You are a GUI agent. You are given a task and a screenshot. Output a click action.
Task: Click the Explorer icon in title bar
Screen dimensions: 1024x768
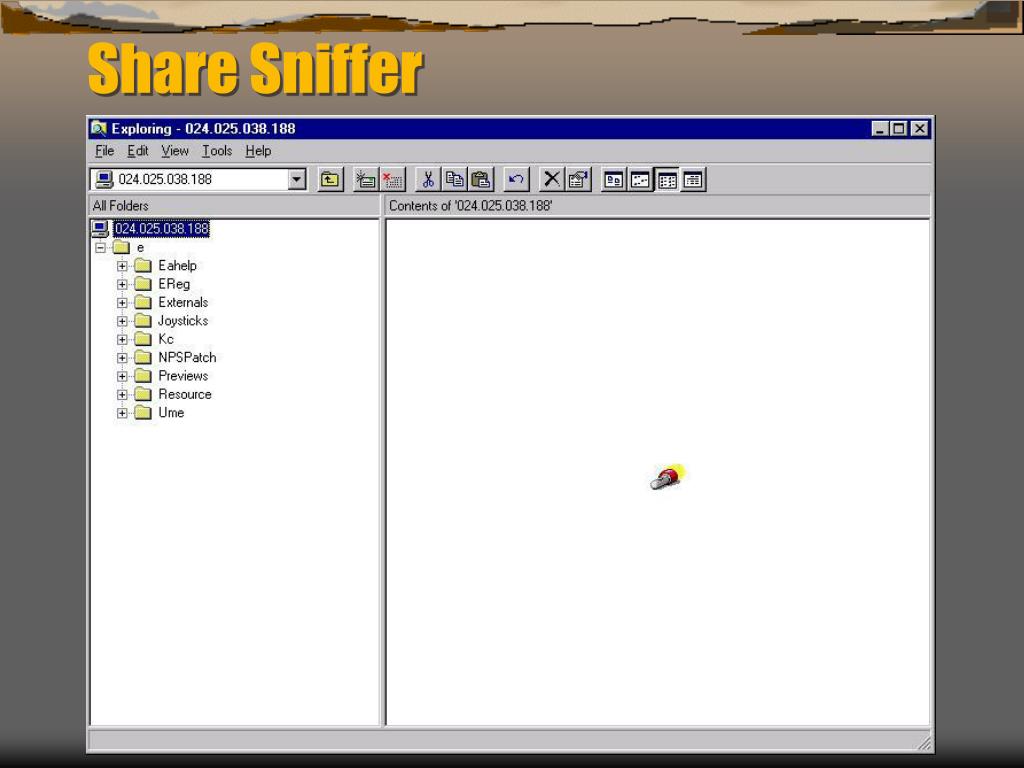(x=99, y=128)
